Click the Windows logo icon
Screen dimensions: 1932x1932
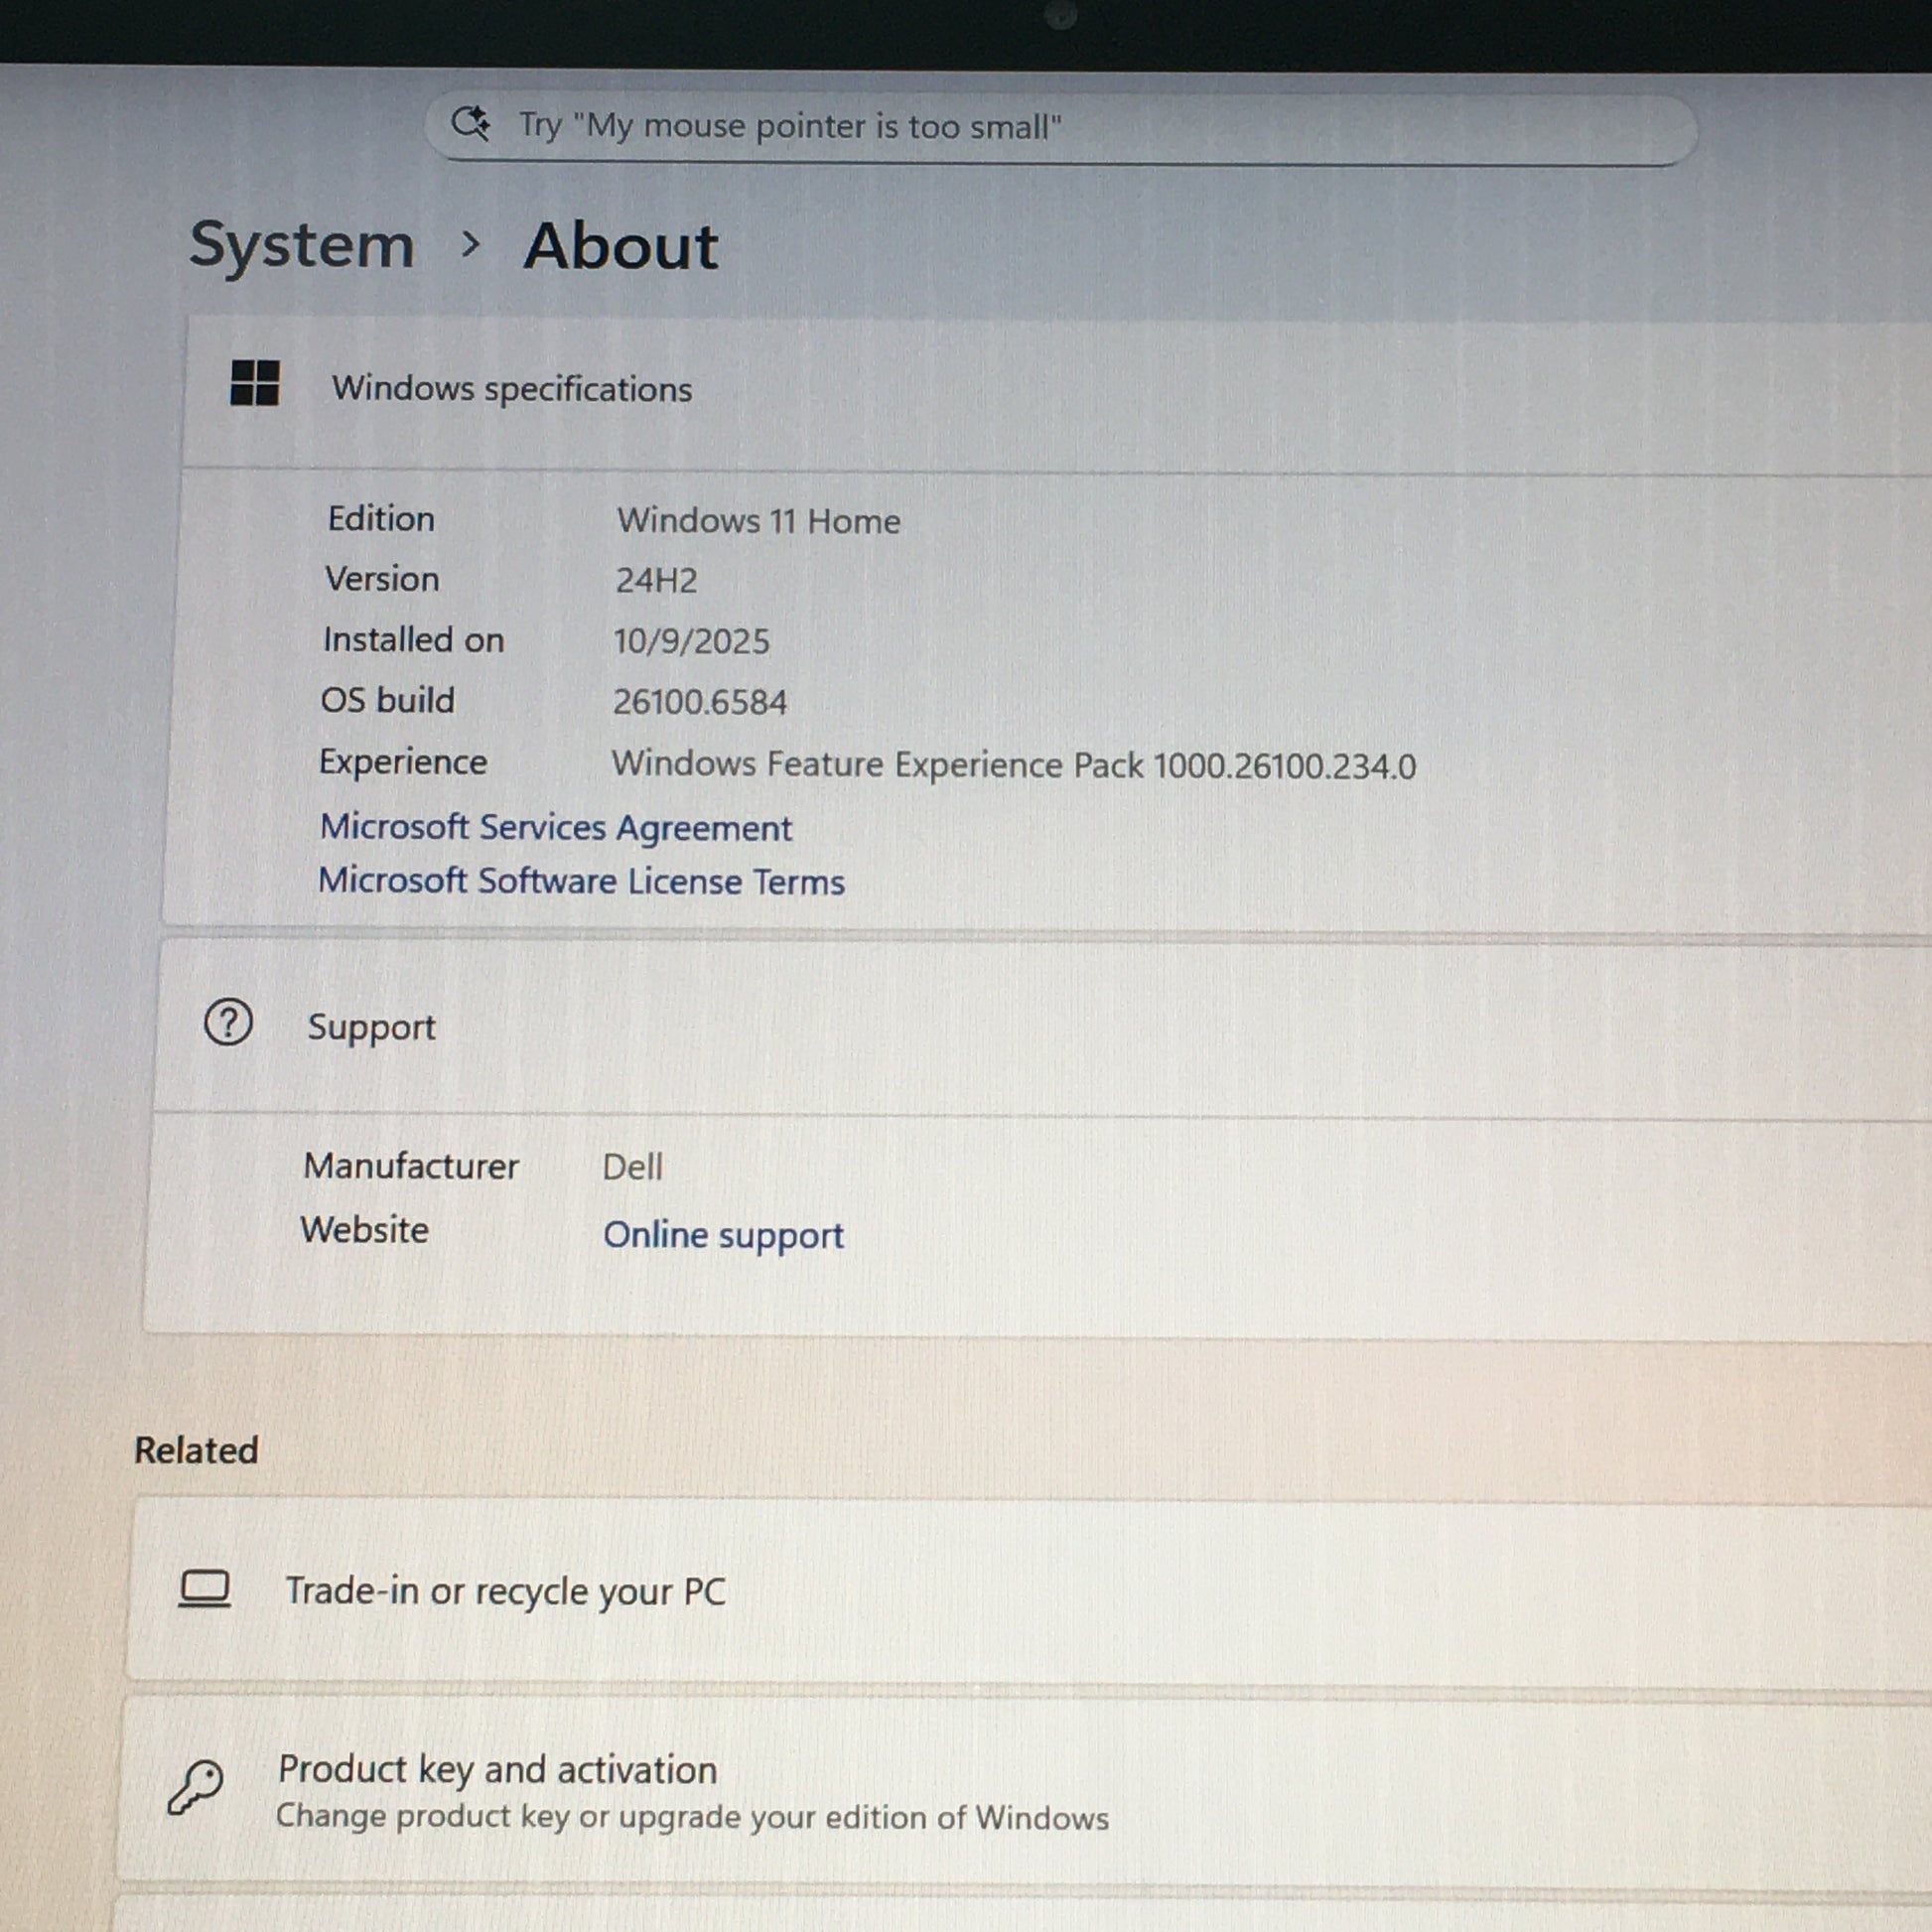pyautogui.click(x=255, y=383)
